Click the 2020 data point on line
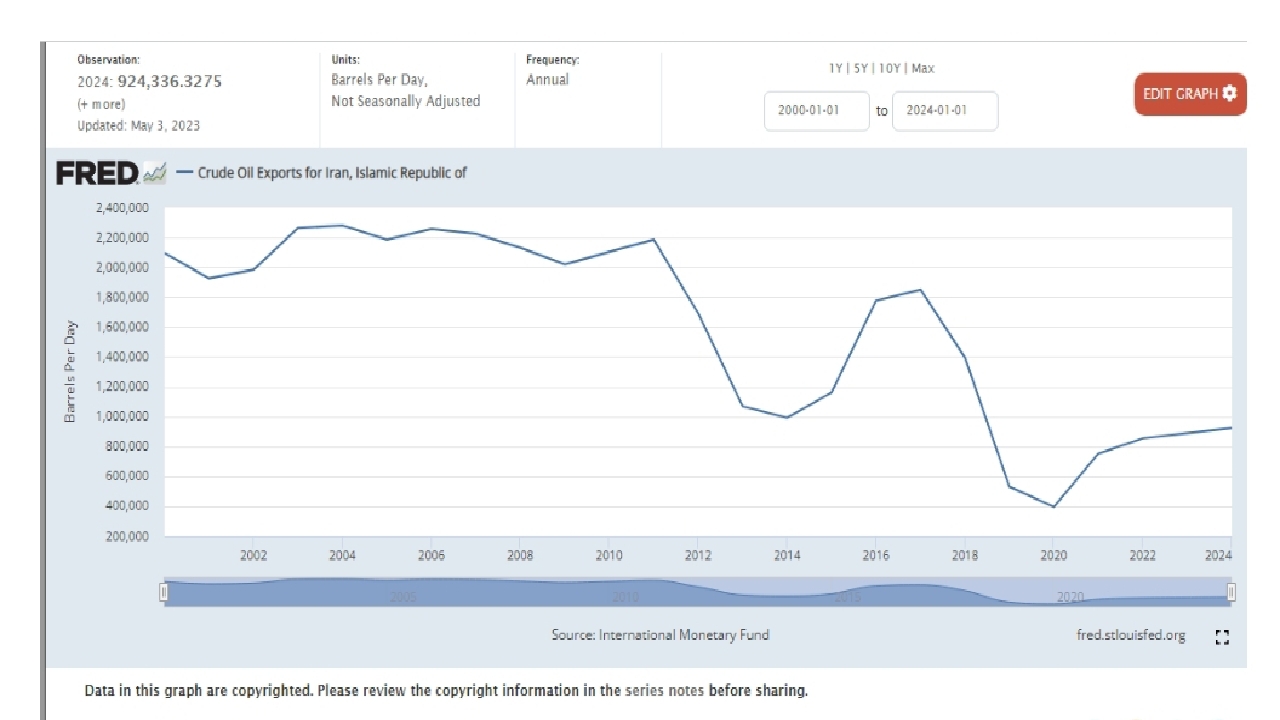The width and height of the screenshot is (1280, 720). tap(1053, 506)
